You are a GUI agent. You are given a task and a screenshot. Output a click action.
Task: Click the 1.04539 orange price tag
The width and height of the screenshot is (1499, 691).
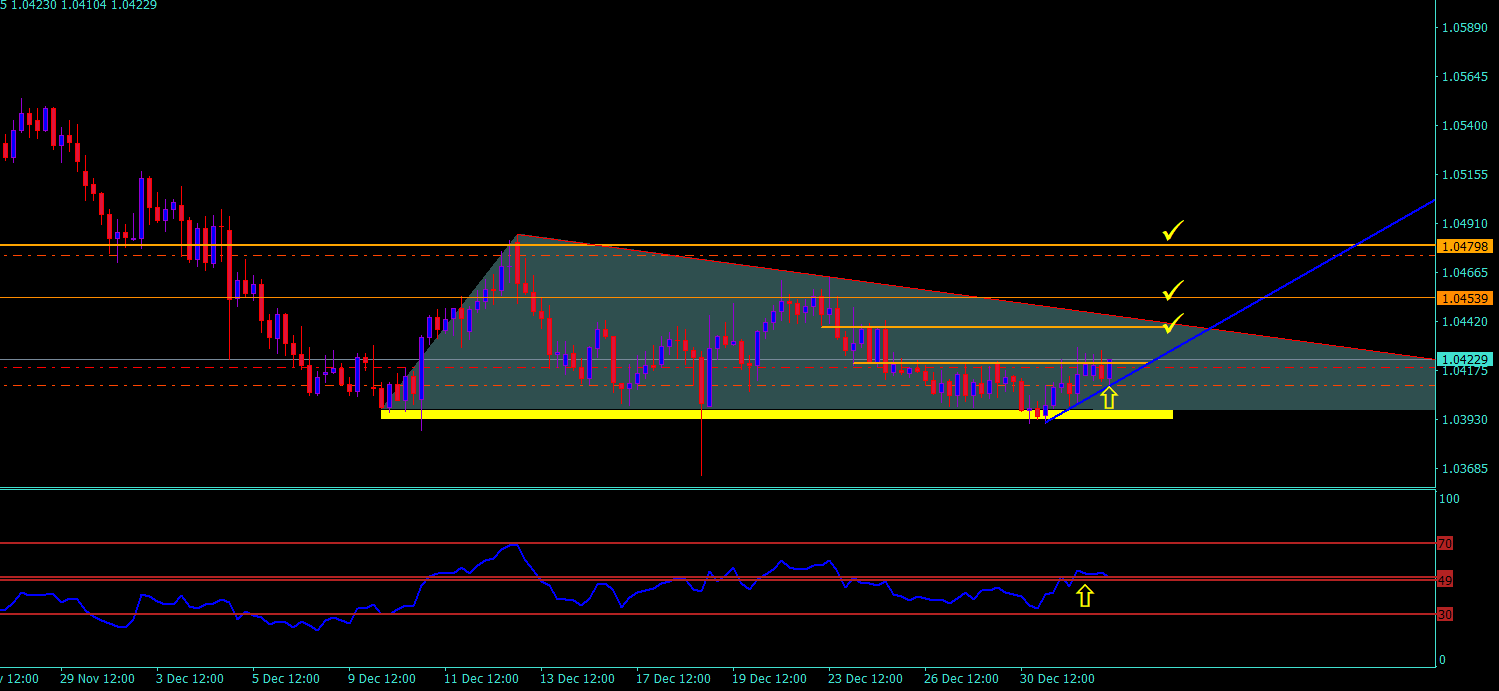coord(1464,298)
